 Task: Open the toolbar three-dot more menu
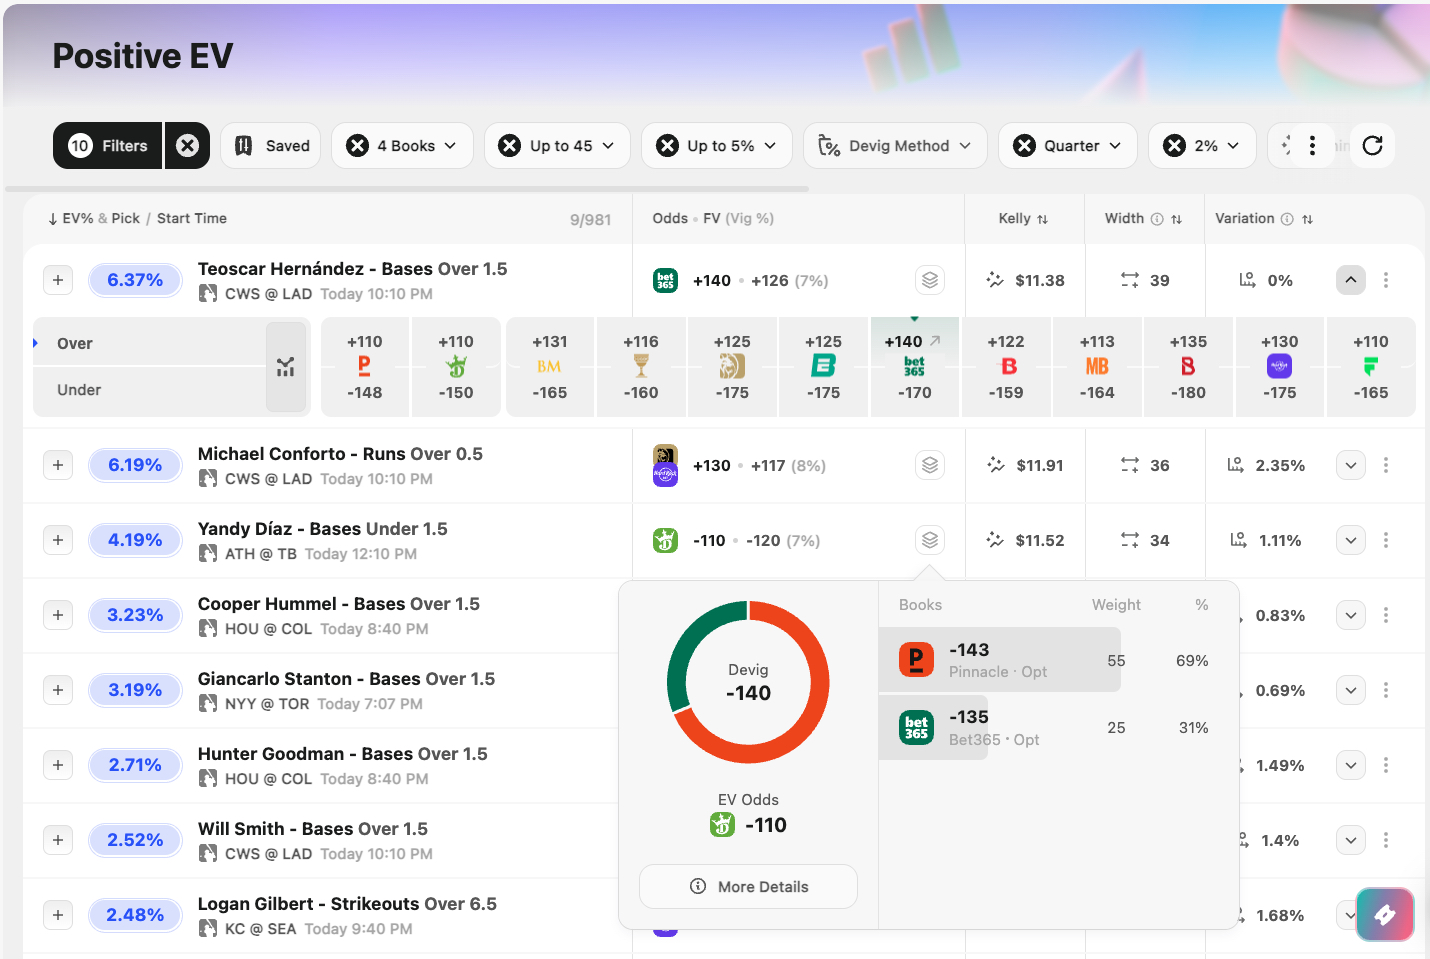point(1312,146)
